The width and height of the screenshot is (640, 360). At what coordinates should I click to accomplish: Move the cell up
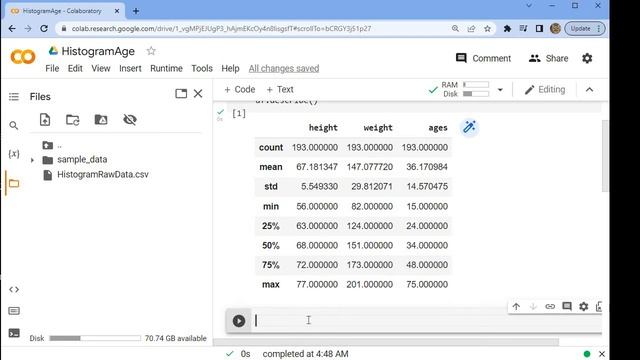click(516, 307)
